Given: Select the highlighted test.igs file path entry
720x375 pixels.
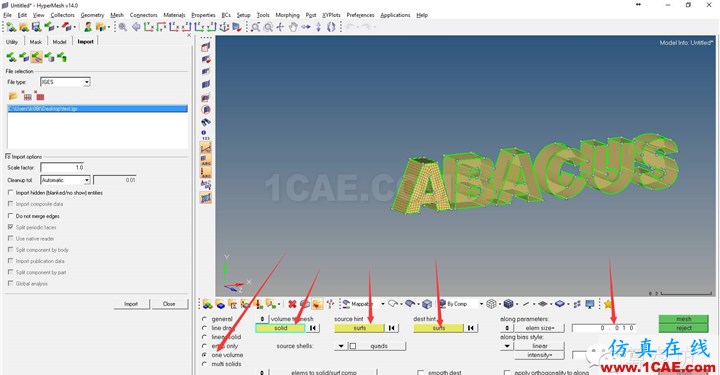Looking at the screenshot, I should click(97, 109).
